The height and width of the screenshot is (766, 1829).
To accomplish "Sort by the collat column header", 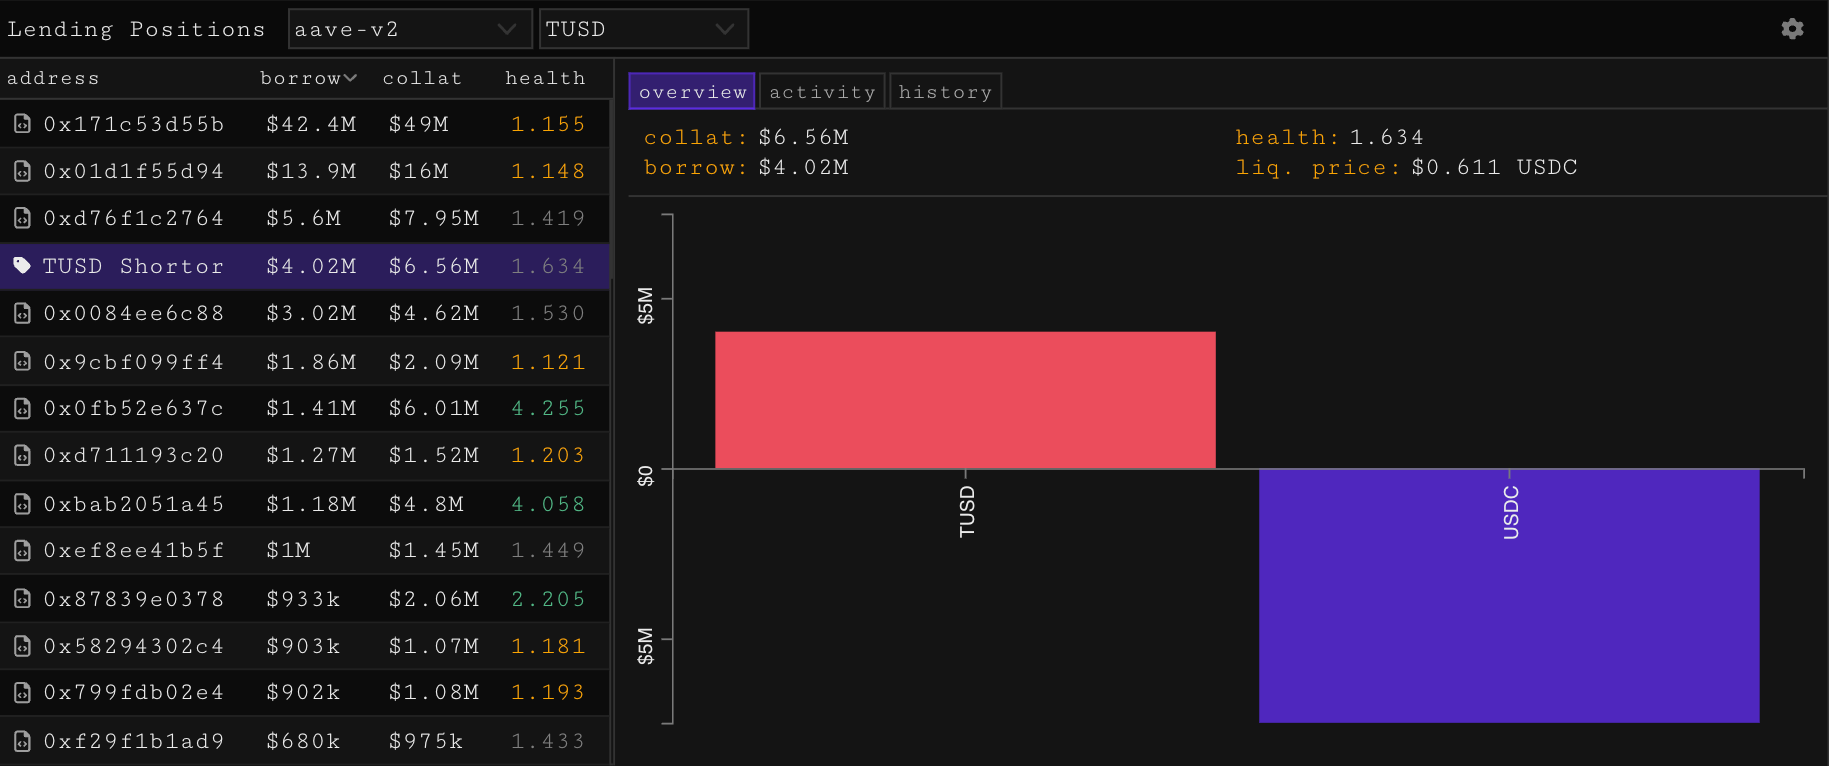I will click(x=422, y=78).
